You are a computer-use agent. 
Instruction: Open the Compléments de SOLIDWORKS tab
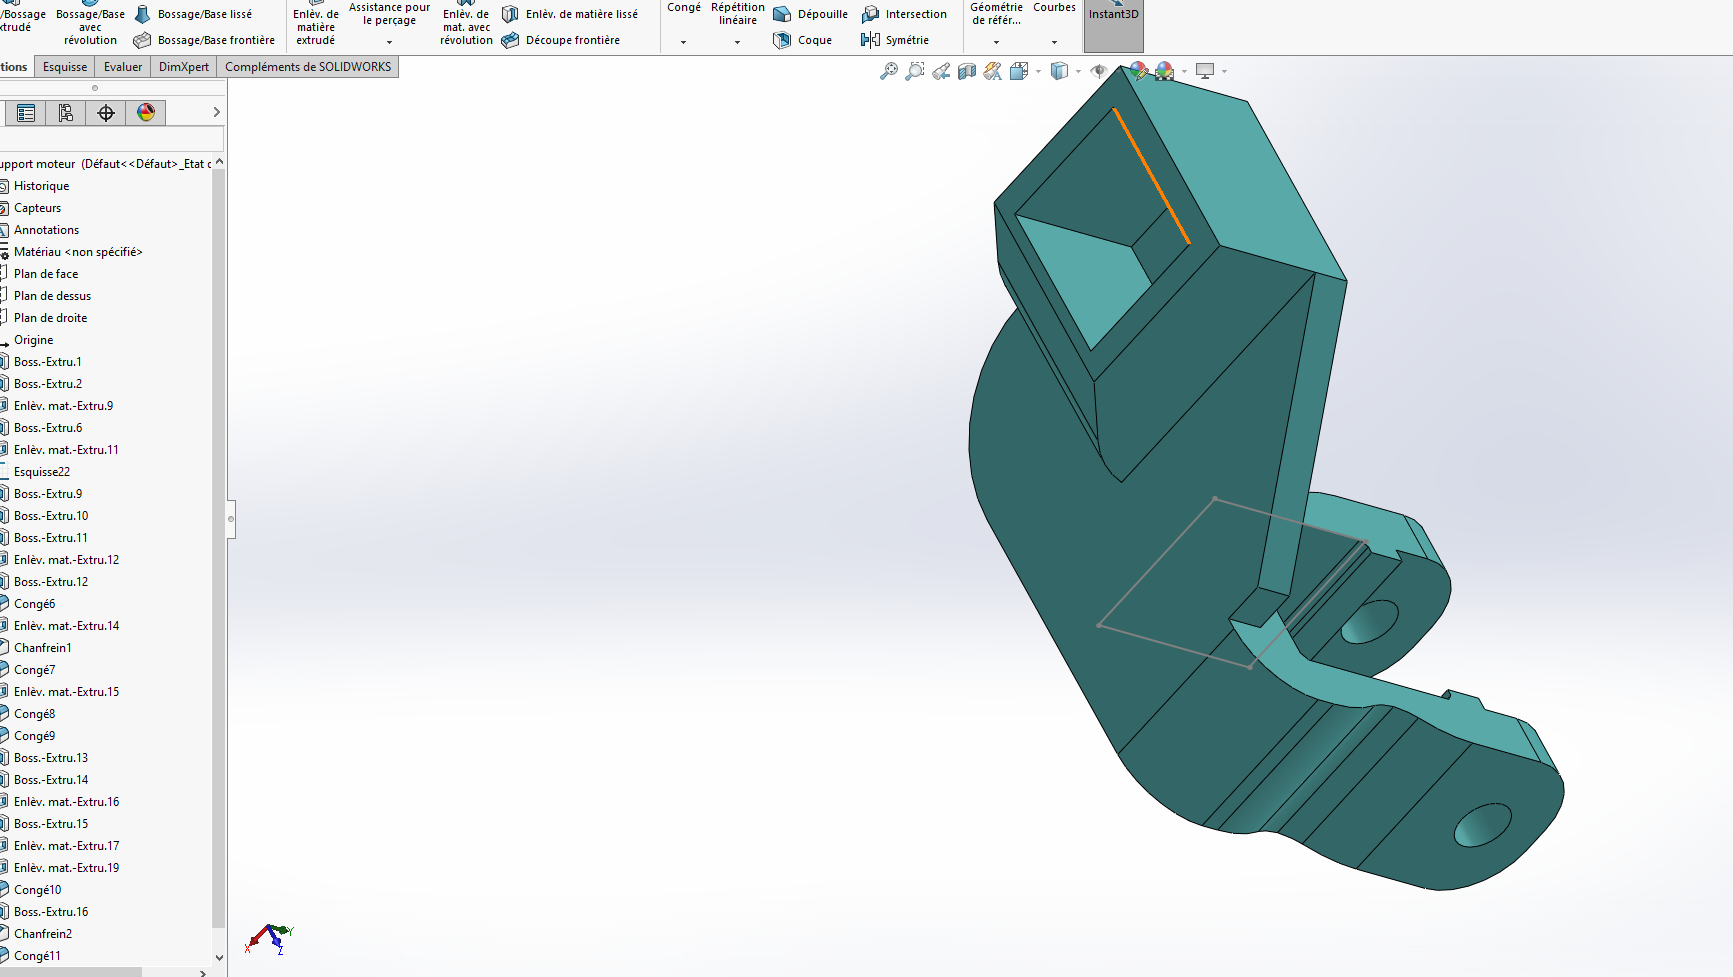(308, 67)
